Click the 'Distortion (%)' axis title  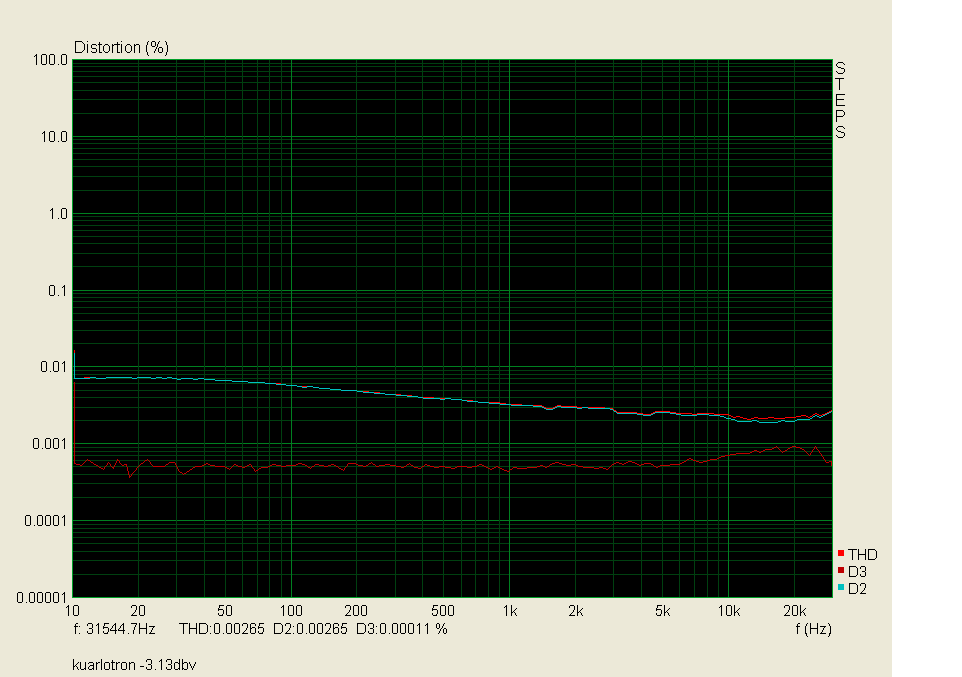tap(121, 47)
